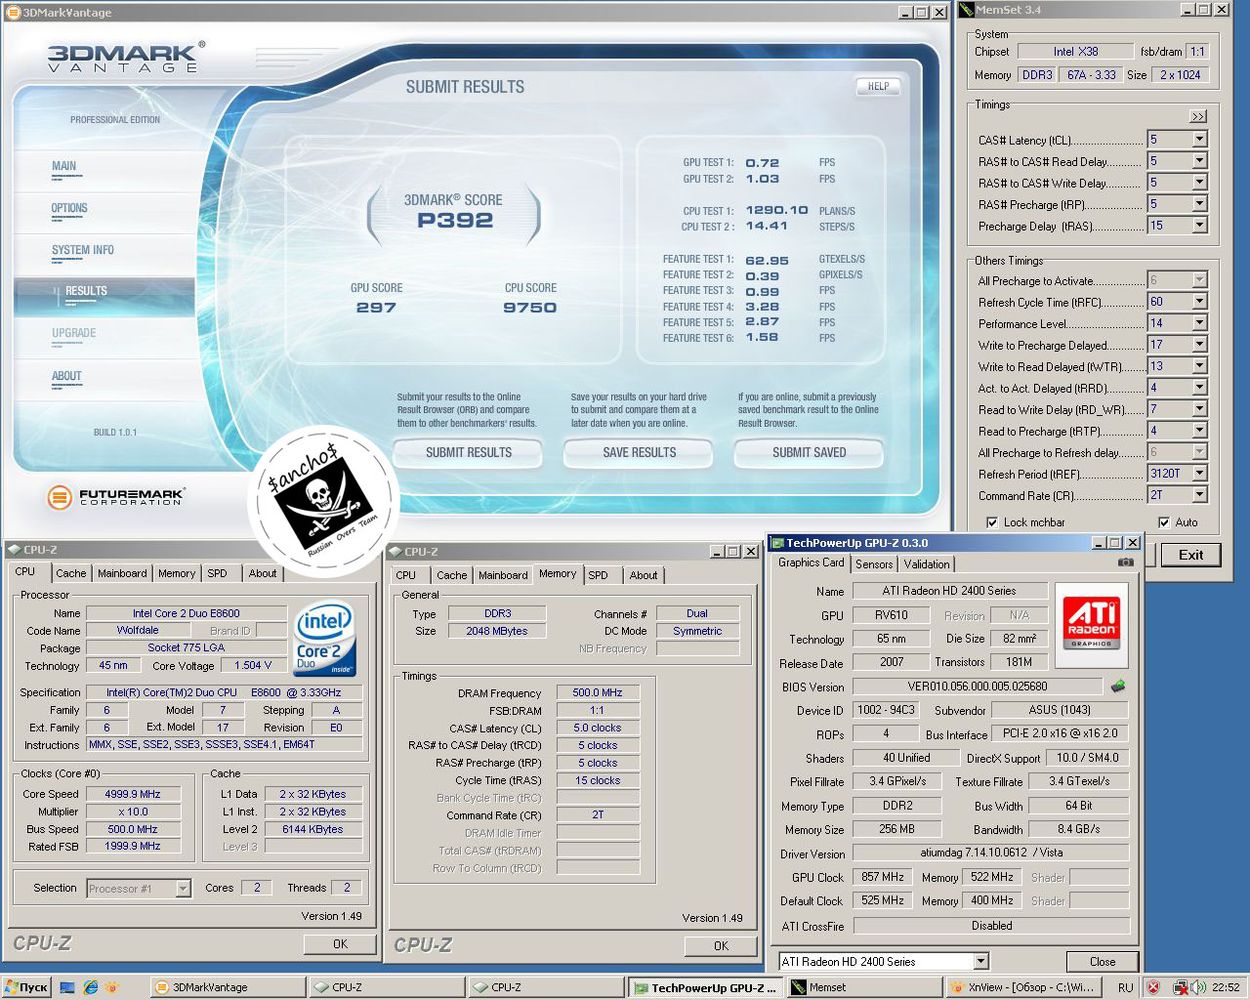Open the Validation tab in GPU-Z
The image size is (1250, 1000).
[927, 564]
